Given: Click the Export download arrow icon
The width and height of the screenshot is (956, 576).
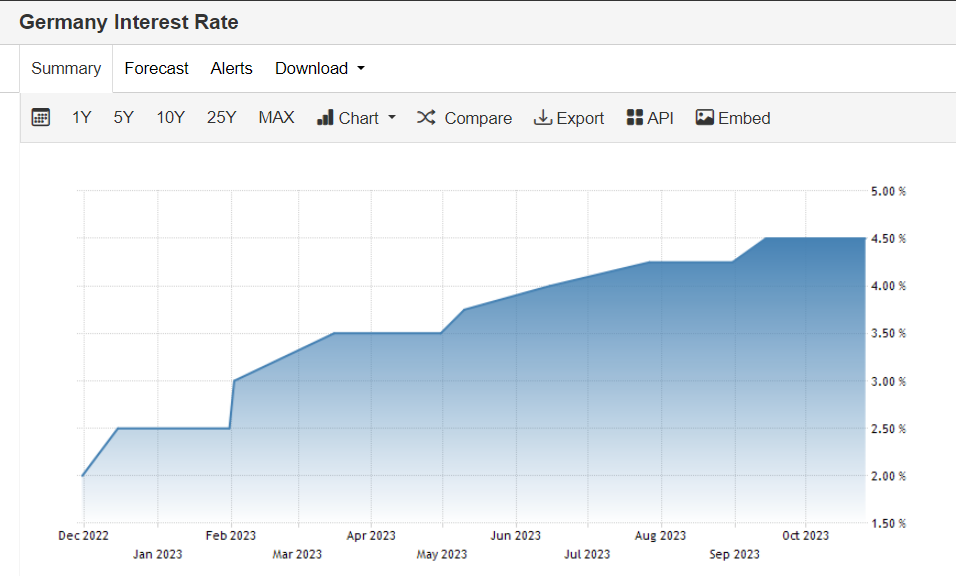Looking at the screenshot, I should coord(543,118).
